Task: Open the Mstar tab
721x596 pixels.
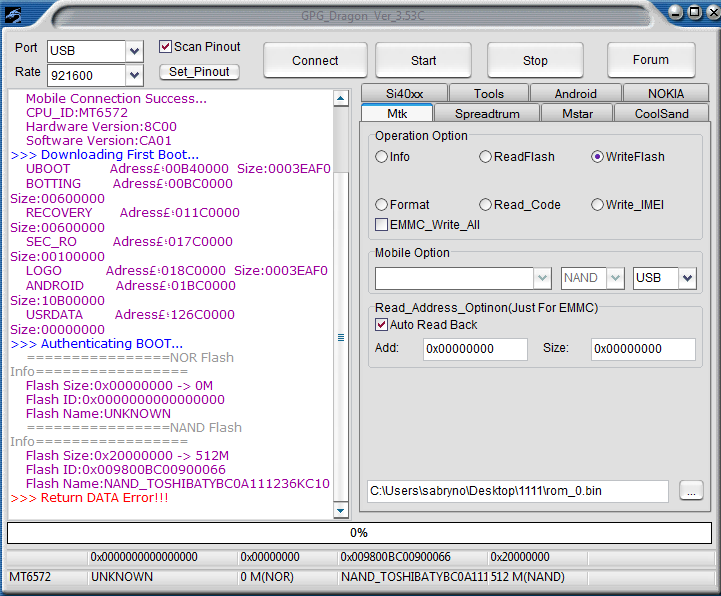Action: click(577, 114)
